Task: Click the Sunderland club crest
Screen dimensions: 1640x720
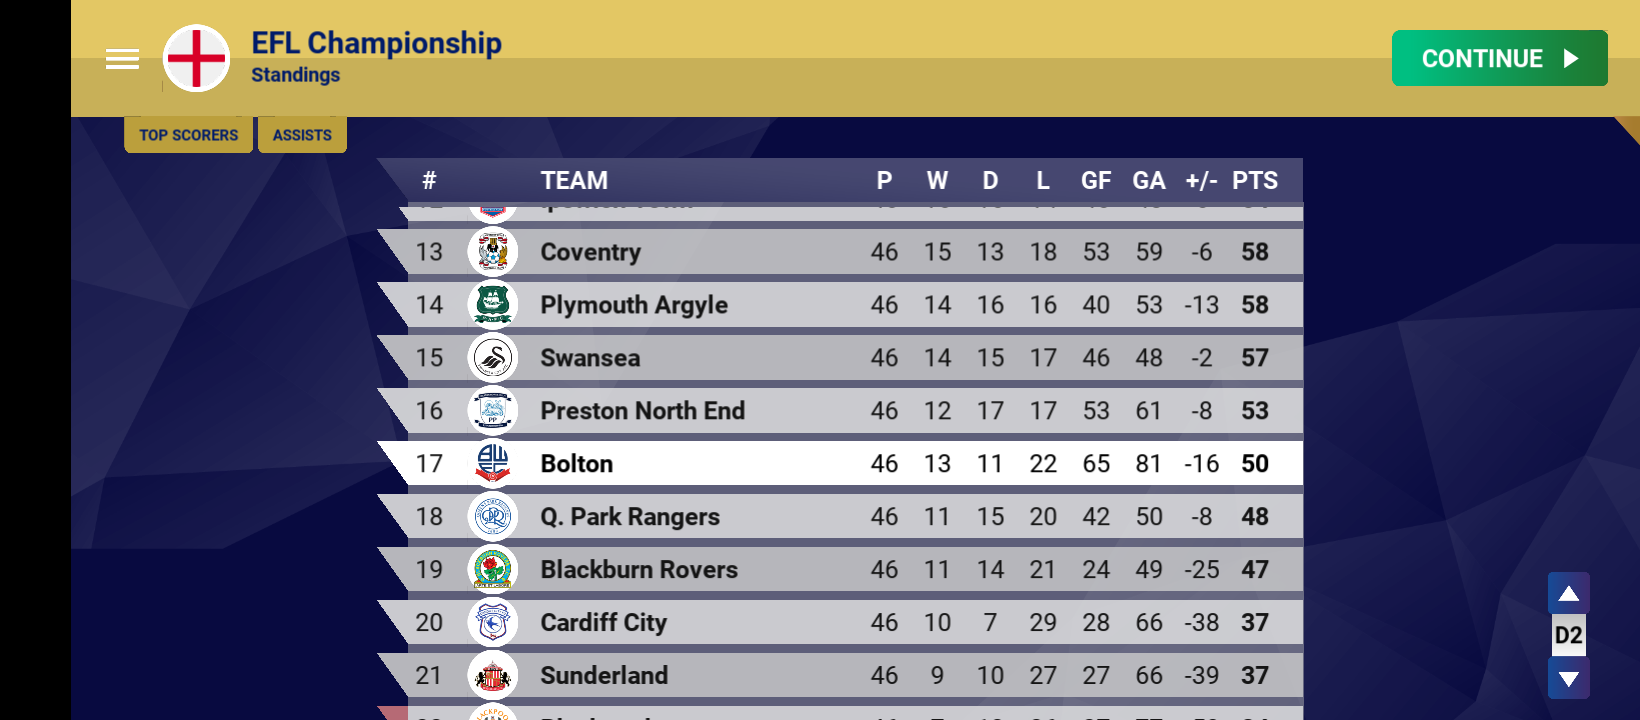Action: (492, 676)
